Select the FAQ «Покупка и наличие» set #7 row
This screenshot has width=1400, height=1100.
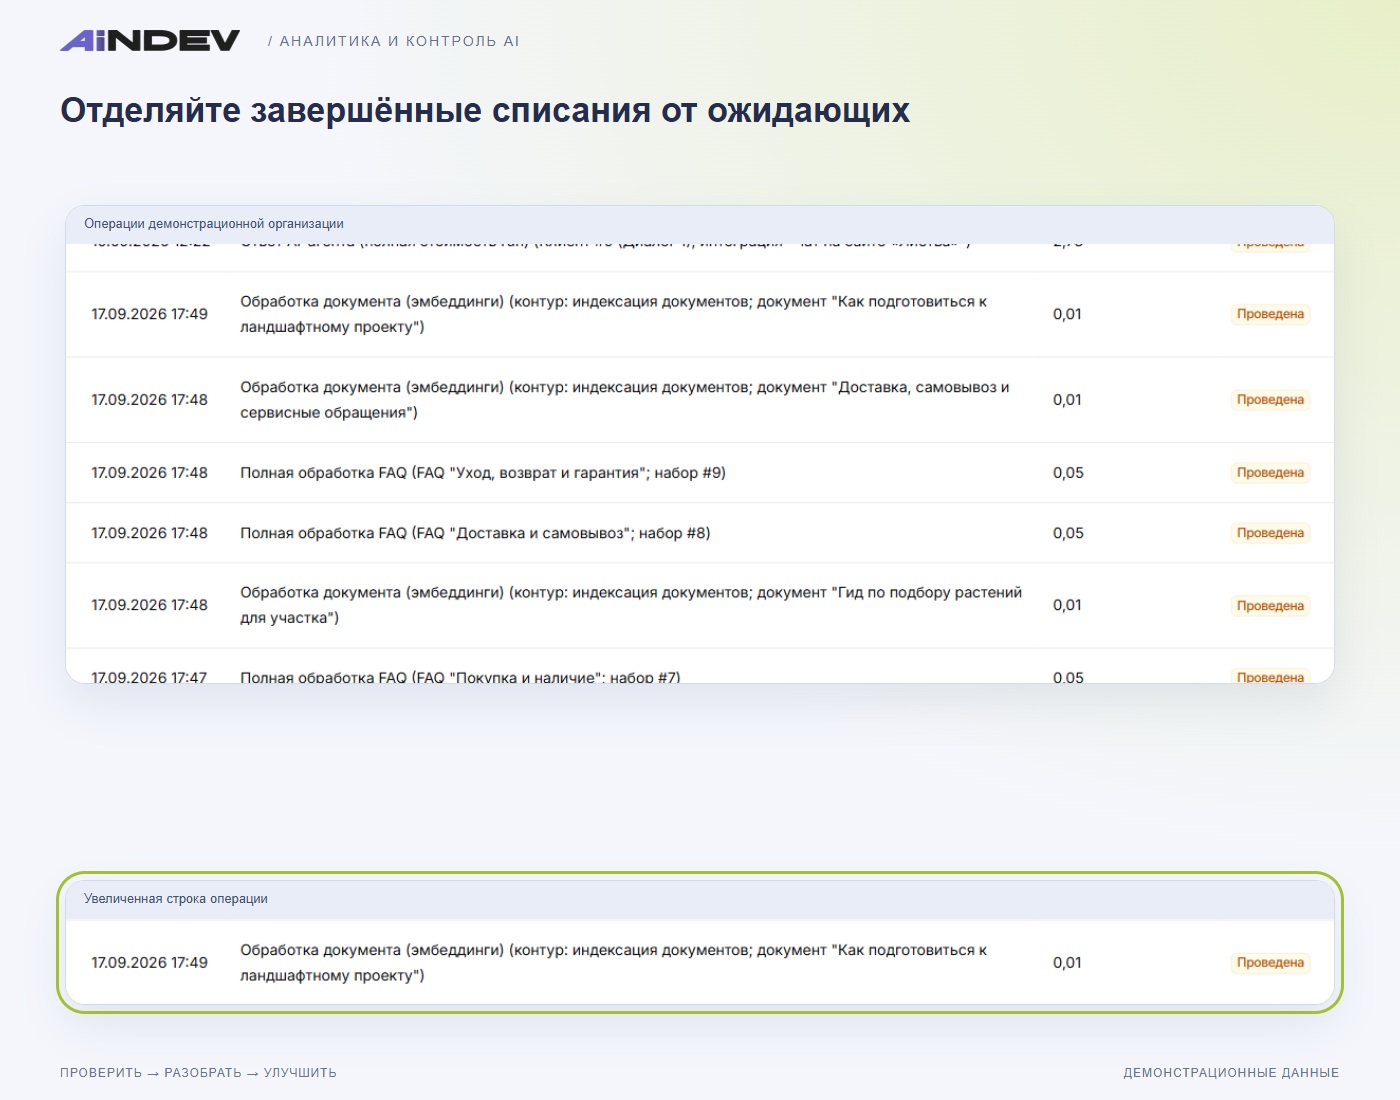click(700, 667)
